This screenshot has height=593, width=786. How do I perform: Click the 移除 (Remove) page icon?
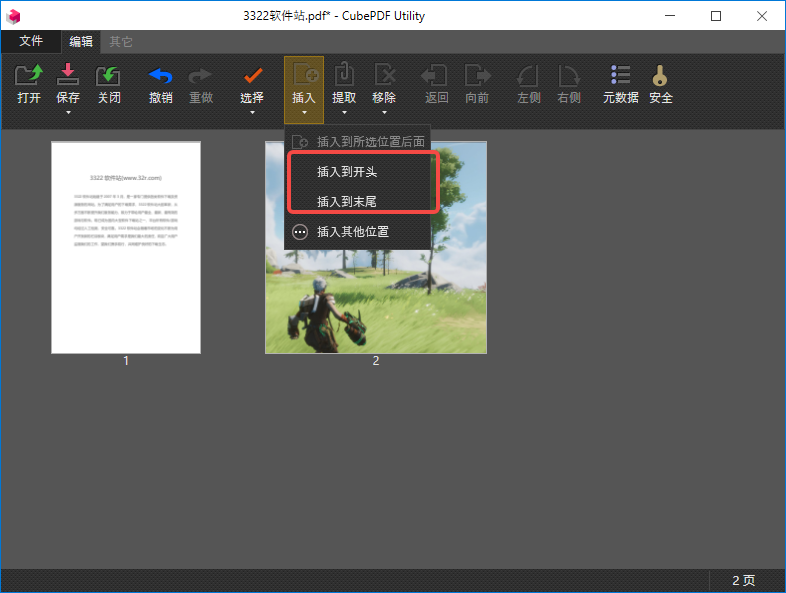point(384,75)
